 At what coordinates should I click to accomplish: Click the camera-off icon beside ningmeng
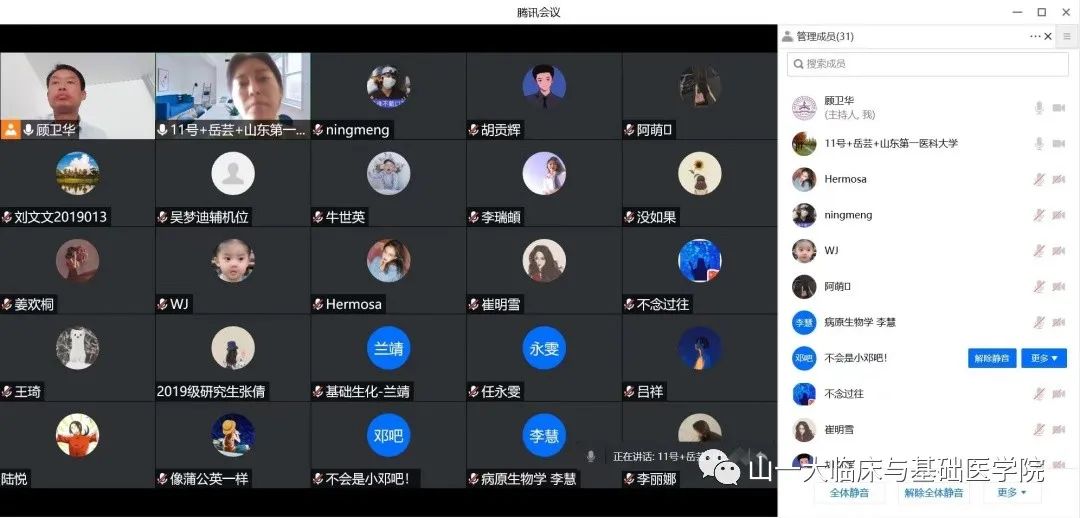coord(1059,215)
